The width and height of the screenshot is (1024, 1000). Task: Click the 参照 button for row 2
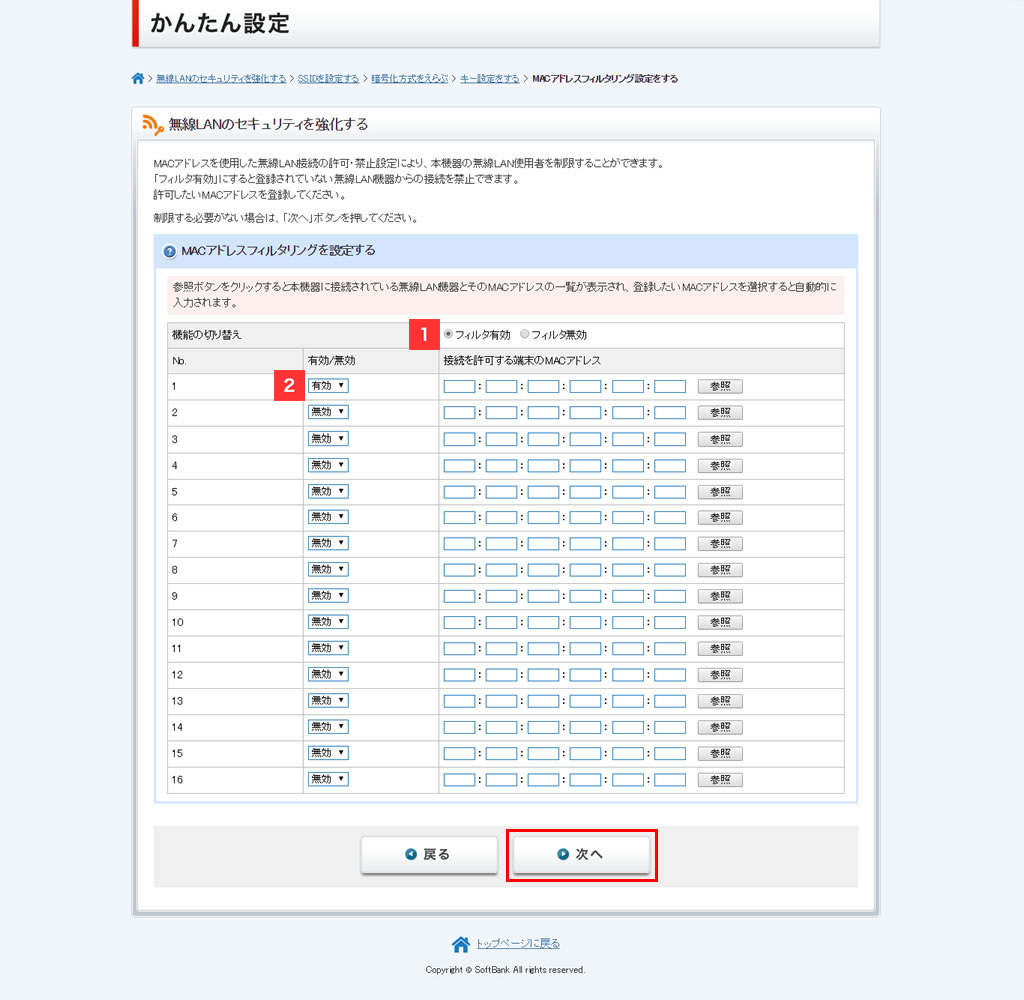pyautogui.click(x=720, y=413)
